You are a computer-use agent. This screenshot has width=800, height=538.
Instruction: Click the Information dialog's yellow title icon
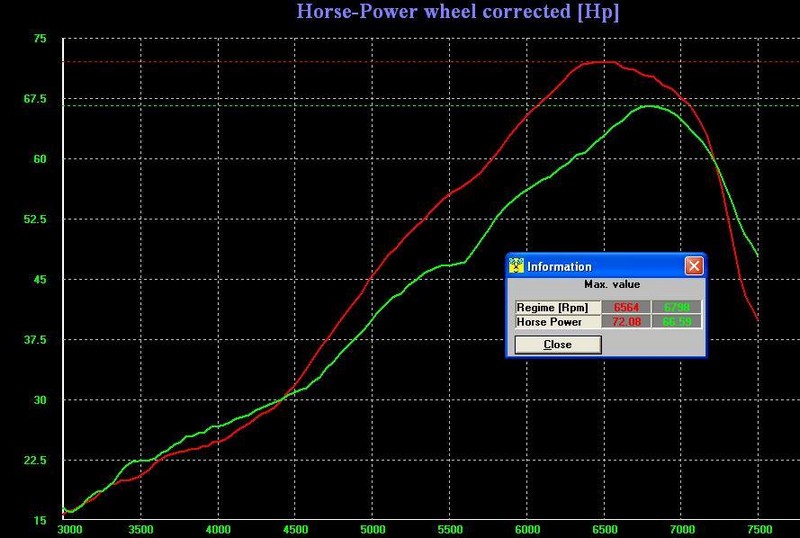coord(516,266)
